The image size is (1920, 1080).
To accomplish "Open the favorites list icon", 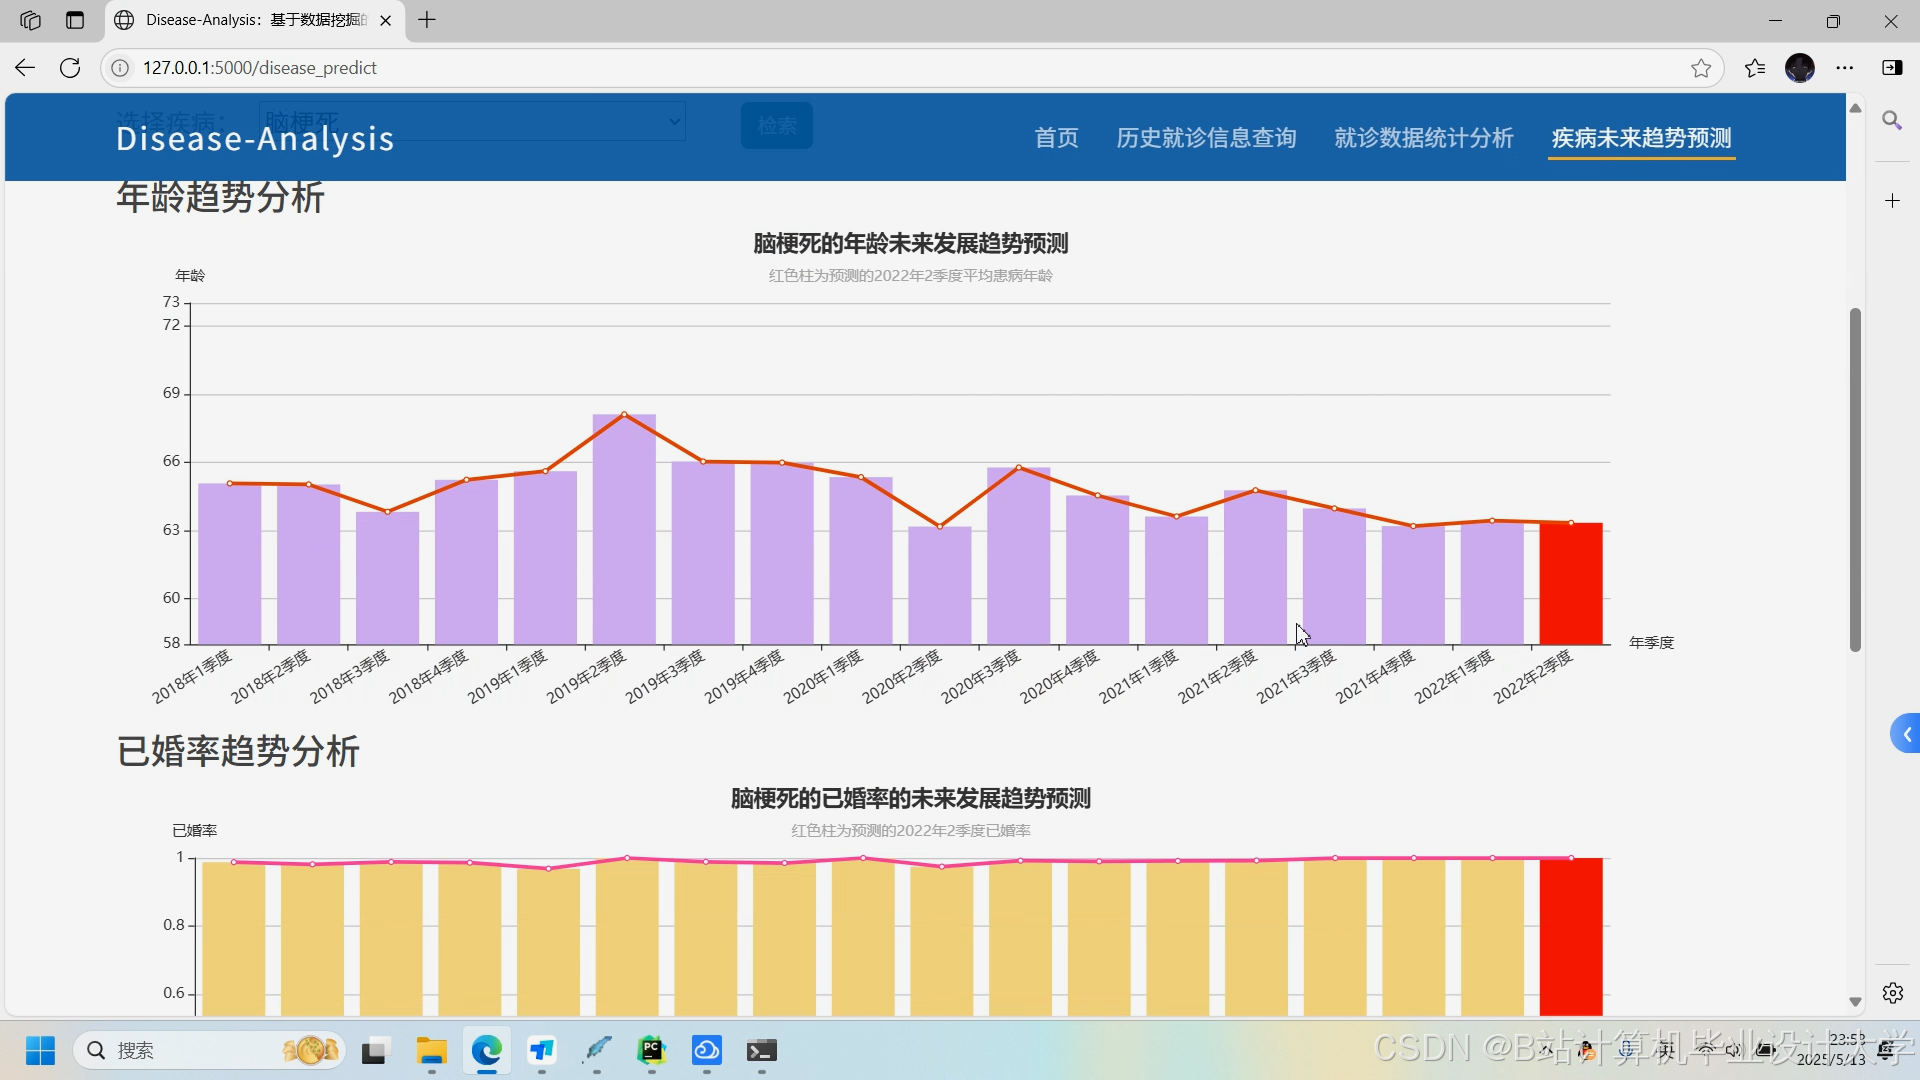I will point(1754,68).
